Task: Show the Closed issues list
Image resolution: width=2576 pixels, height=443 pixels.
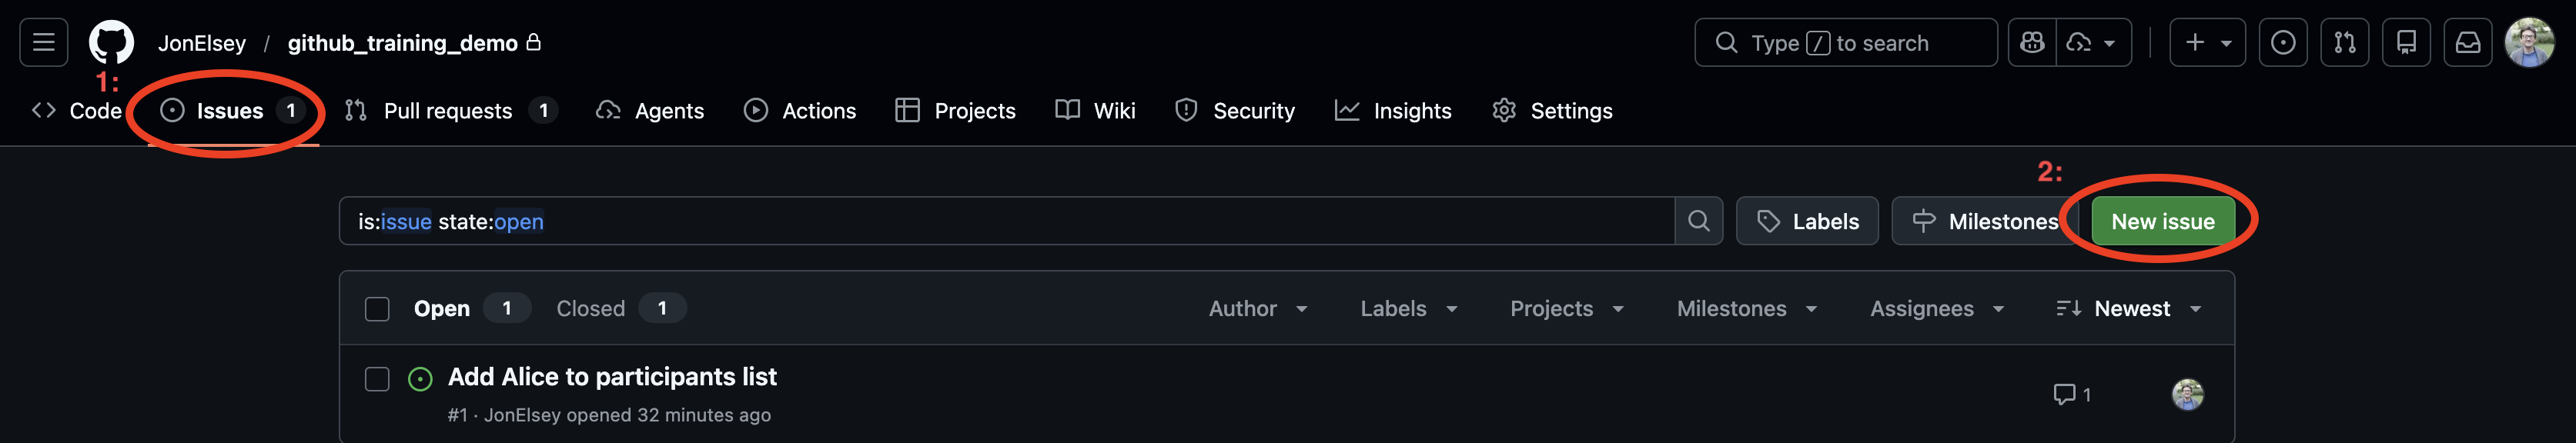Action: [591, 309]
